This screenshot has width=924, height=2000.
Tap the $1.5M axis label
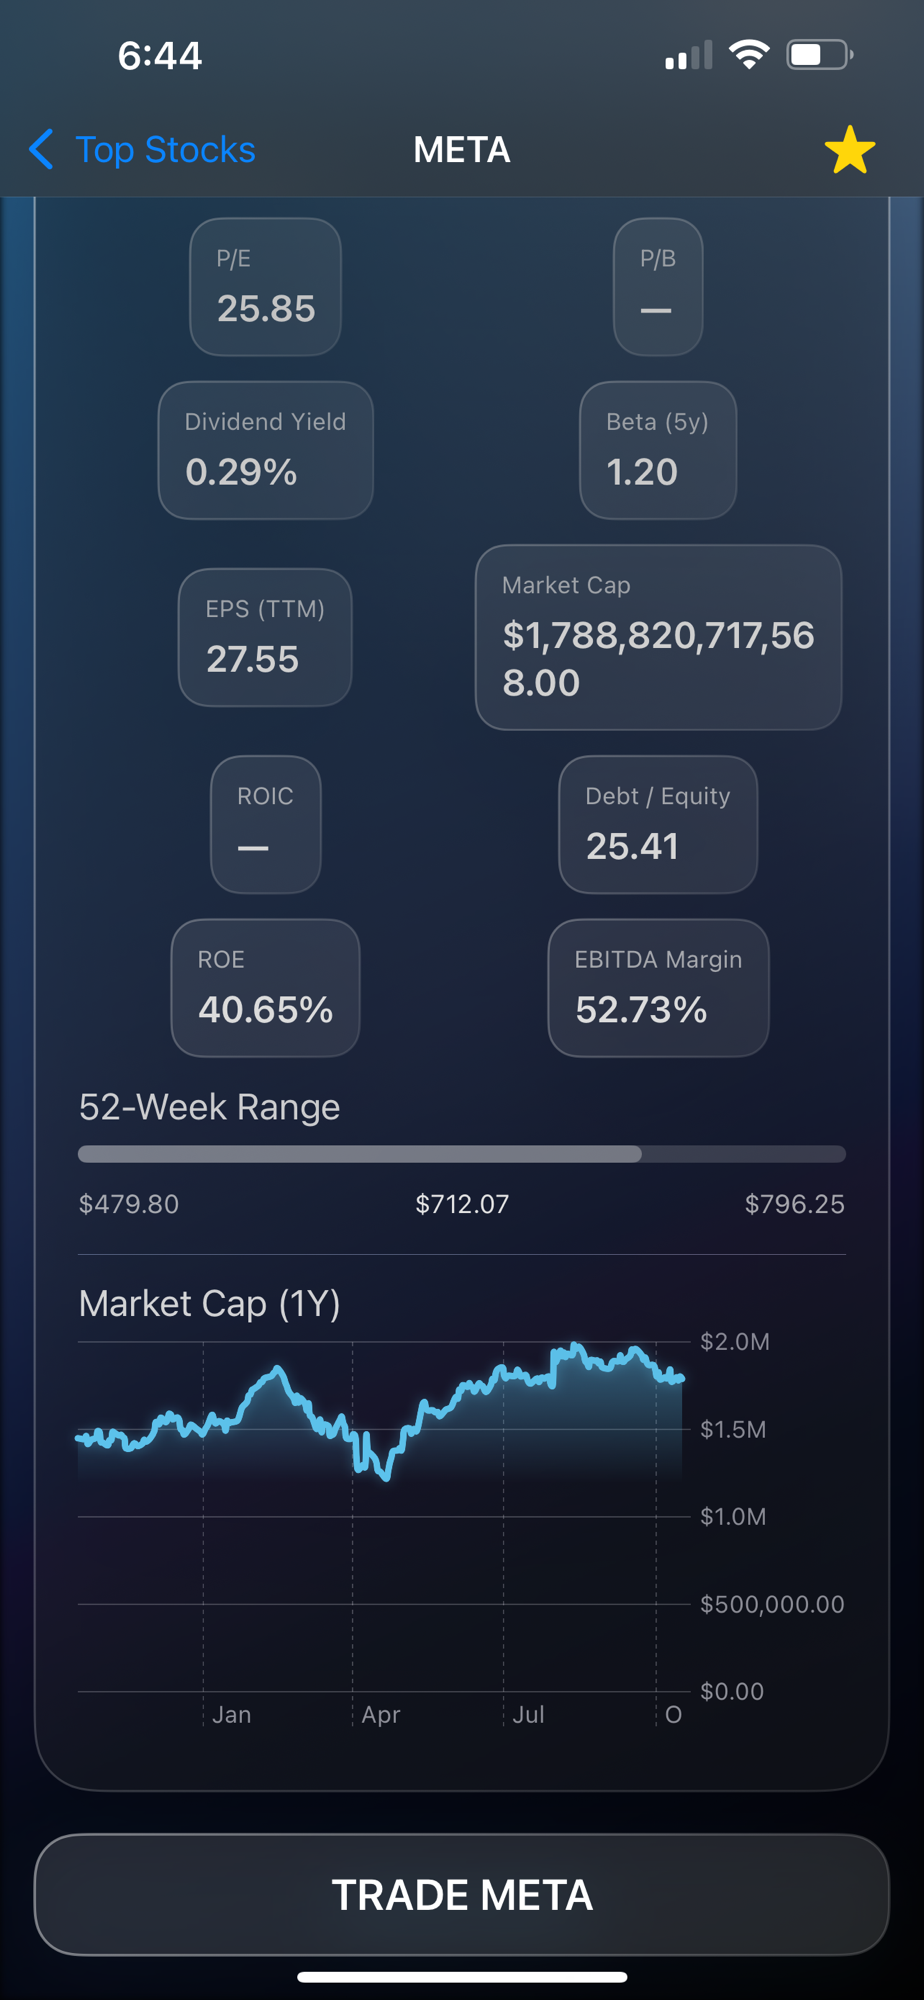[x=733, y=1429]
